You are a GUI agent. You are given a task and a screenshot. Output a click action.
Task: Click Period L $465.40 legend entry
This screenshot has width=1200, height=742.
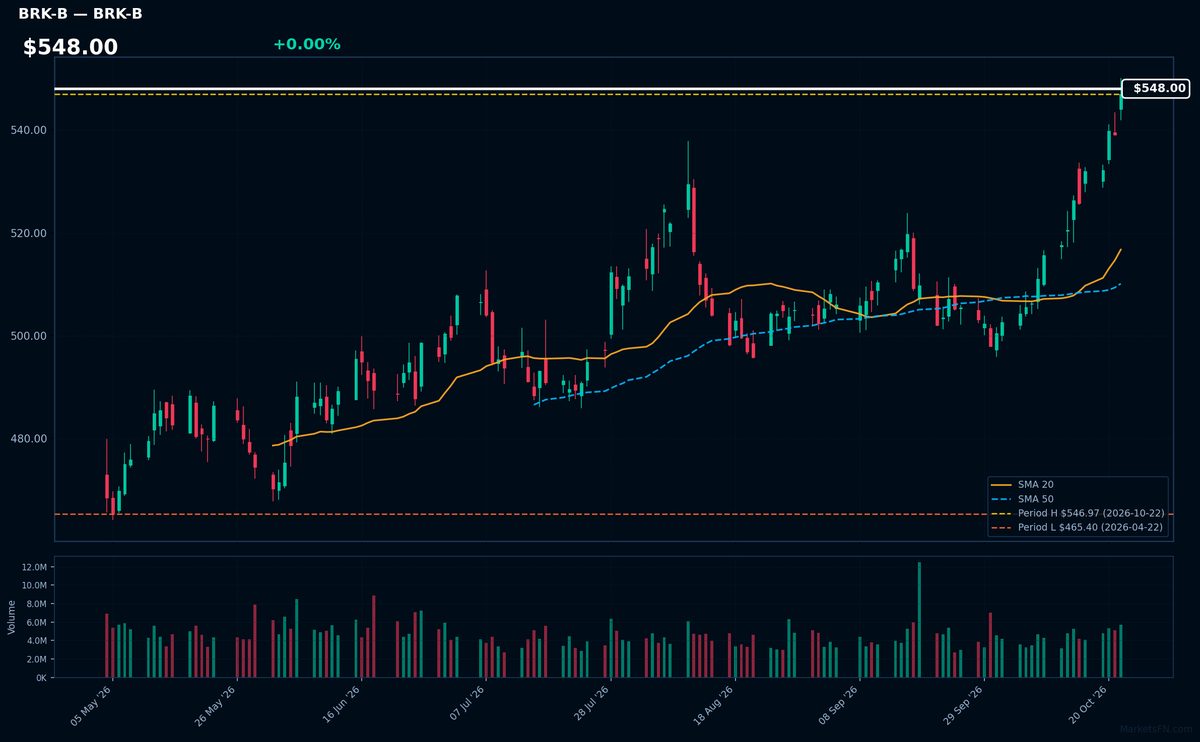pos(1078,527)
